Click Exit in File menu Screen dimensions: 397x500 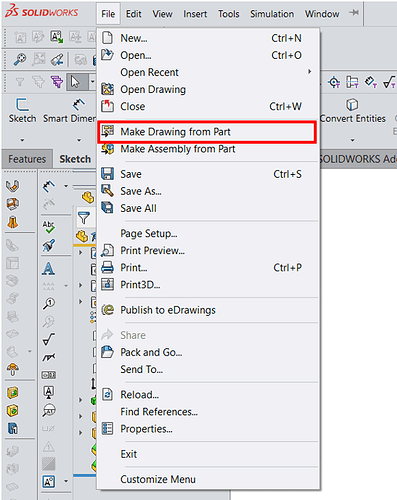tap(207, 454)
